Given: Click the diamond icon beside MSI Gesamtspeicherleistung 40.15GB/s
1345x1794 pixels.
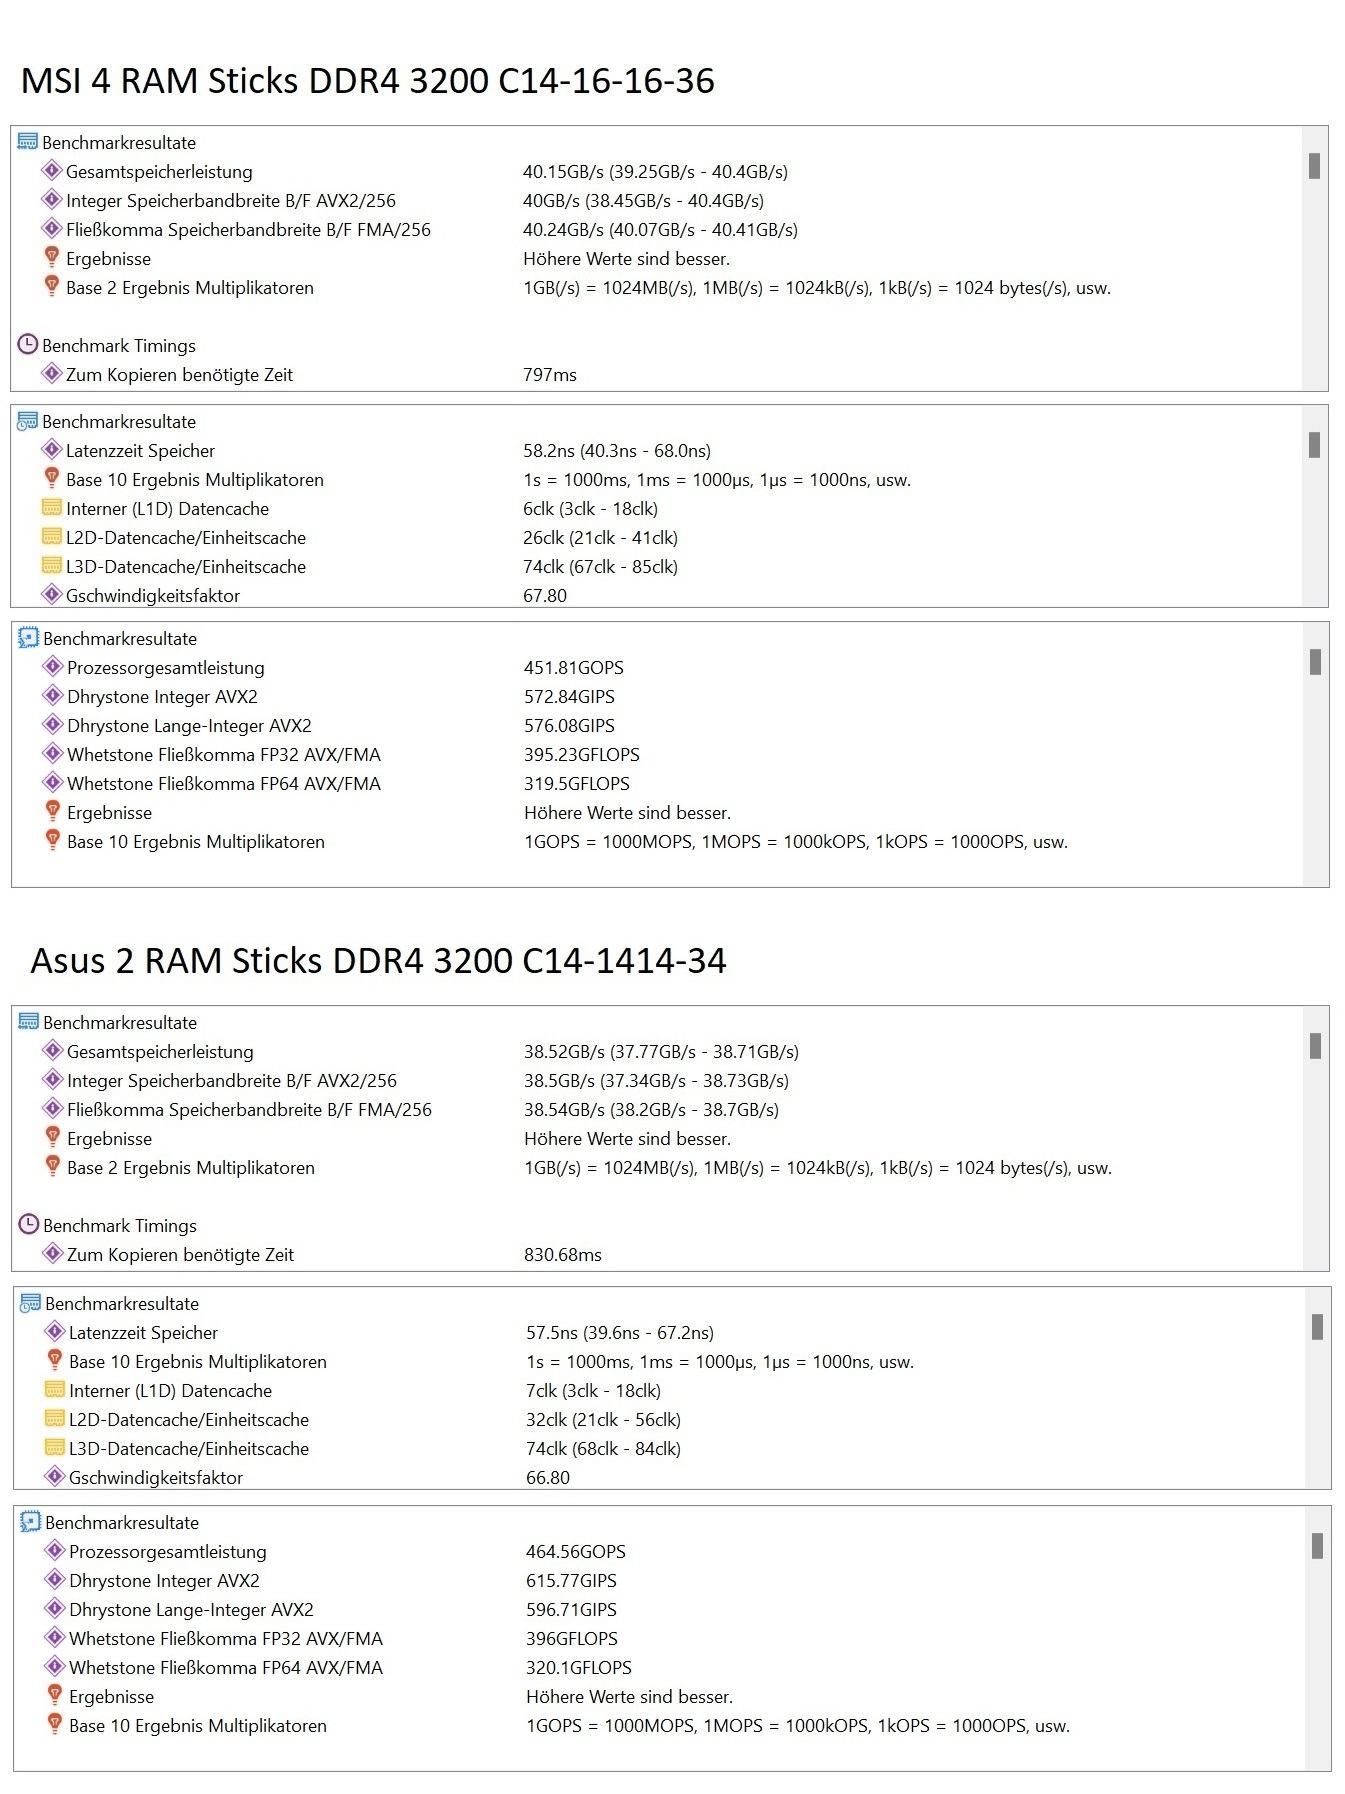Looking at the screenshot, I should (52, 170).
